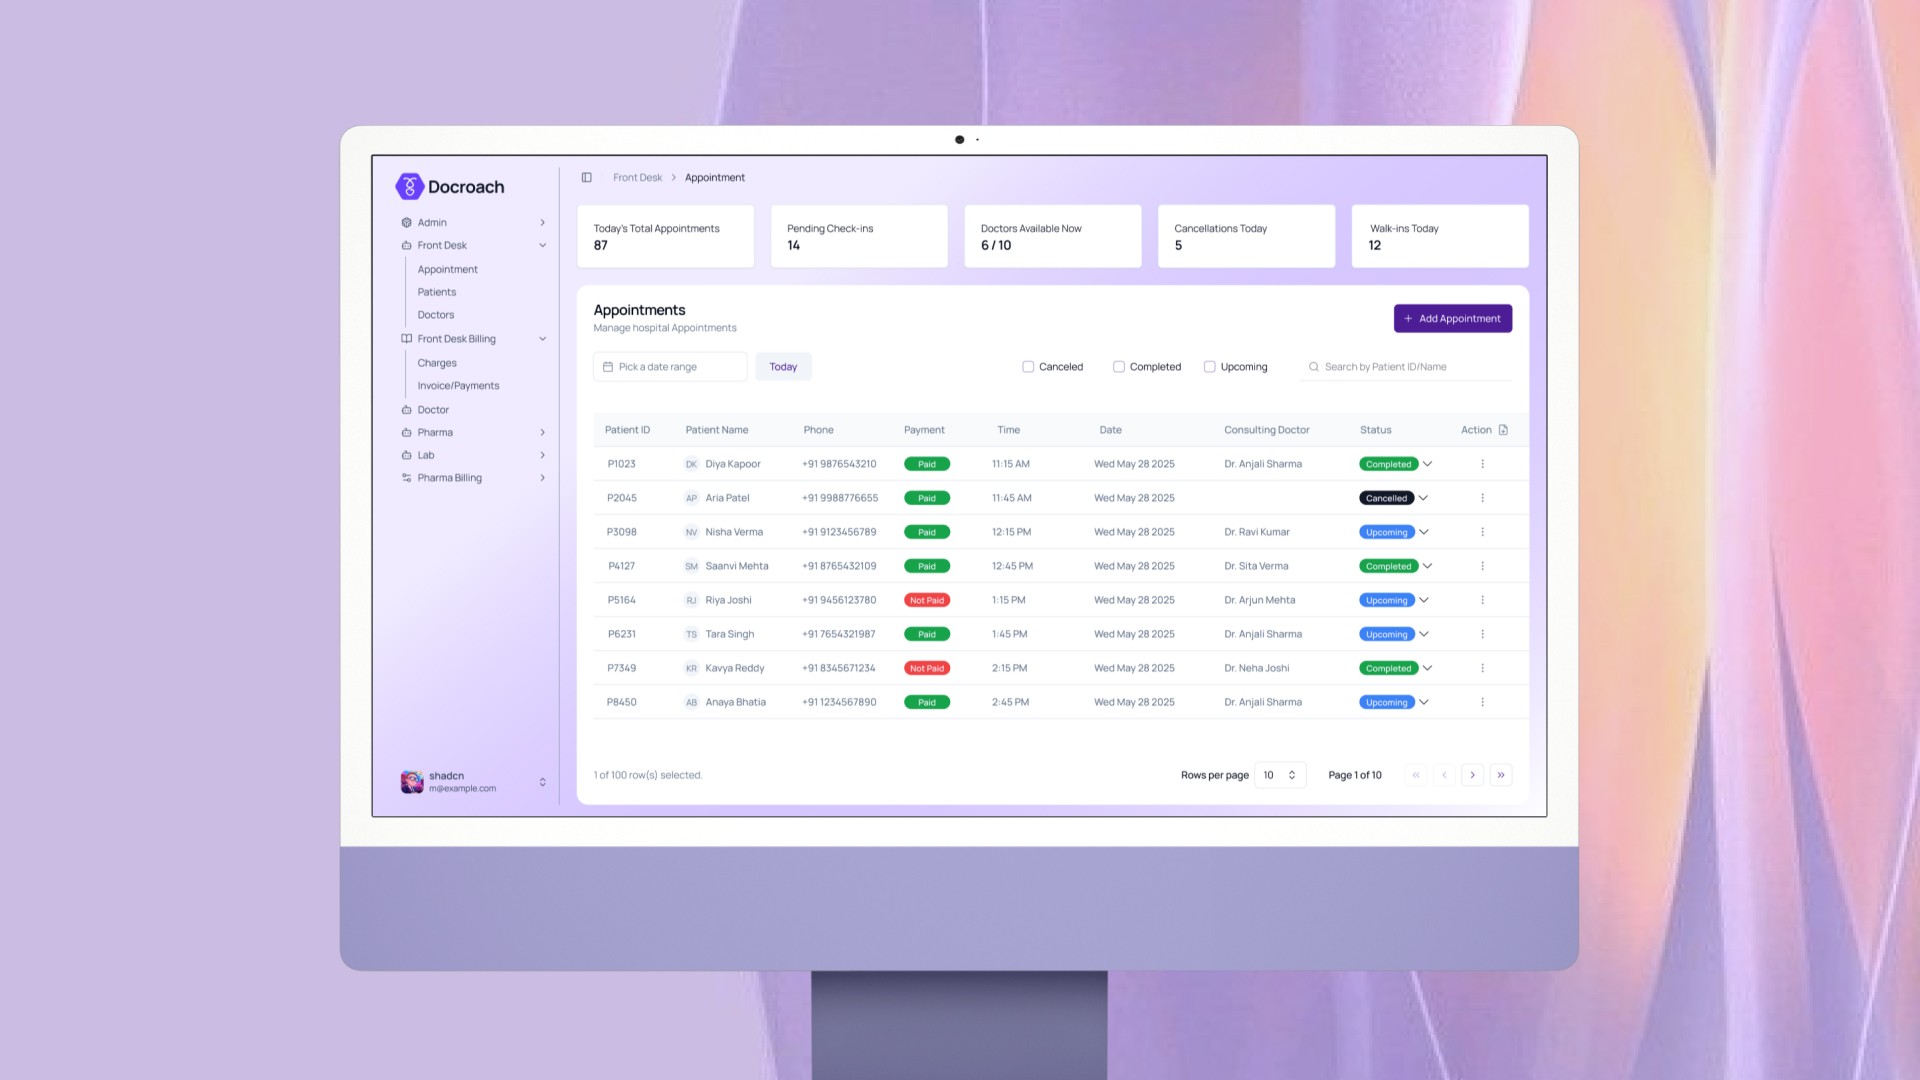This screenshot has width=1920, height=1080.
Task: Click the shadcn user avatar
Action: pyautogui.click(x=412, y=782)
